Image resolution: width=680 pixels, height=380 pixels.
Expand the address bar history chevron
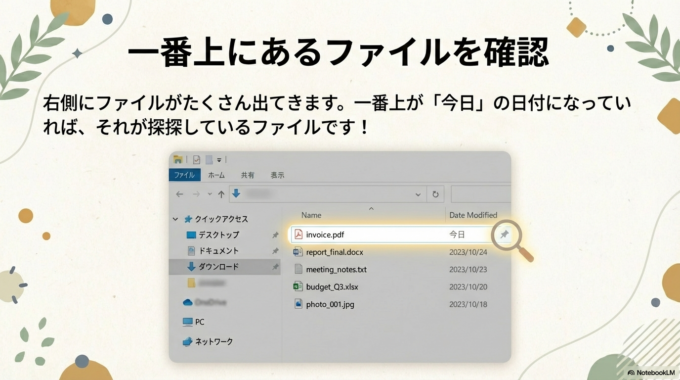coord(418,194)
